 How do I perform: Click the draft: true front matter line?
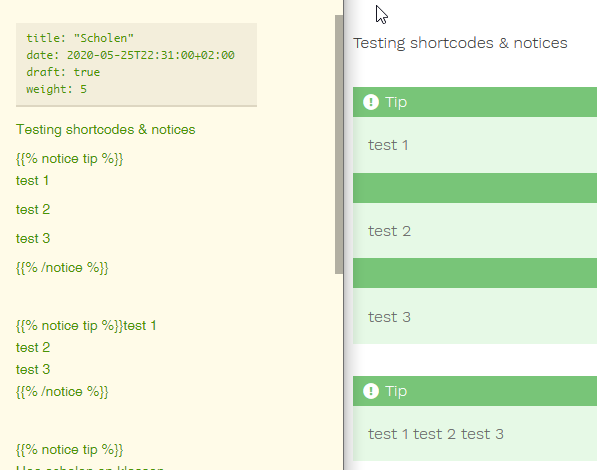(x=63, y=72)
